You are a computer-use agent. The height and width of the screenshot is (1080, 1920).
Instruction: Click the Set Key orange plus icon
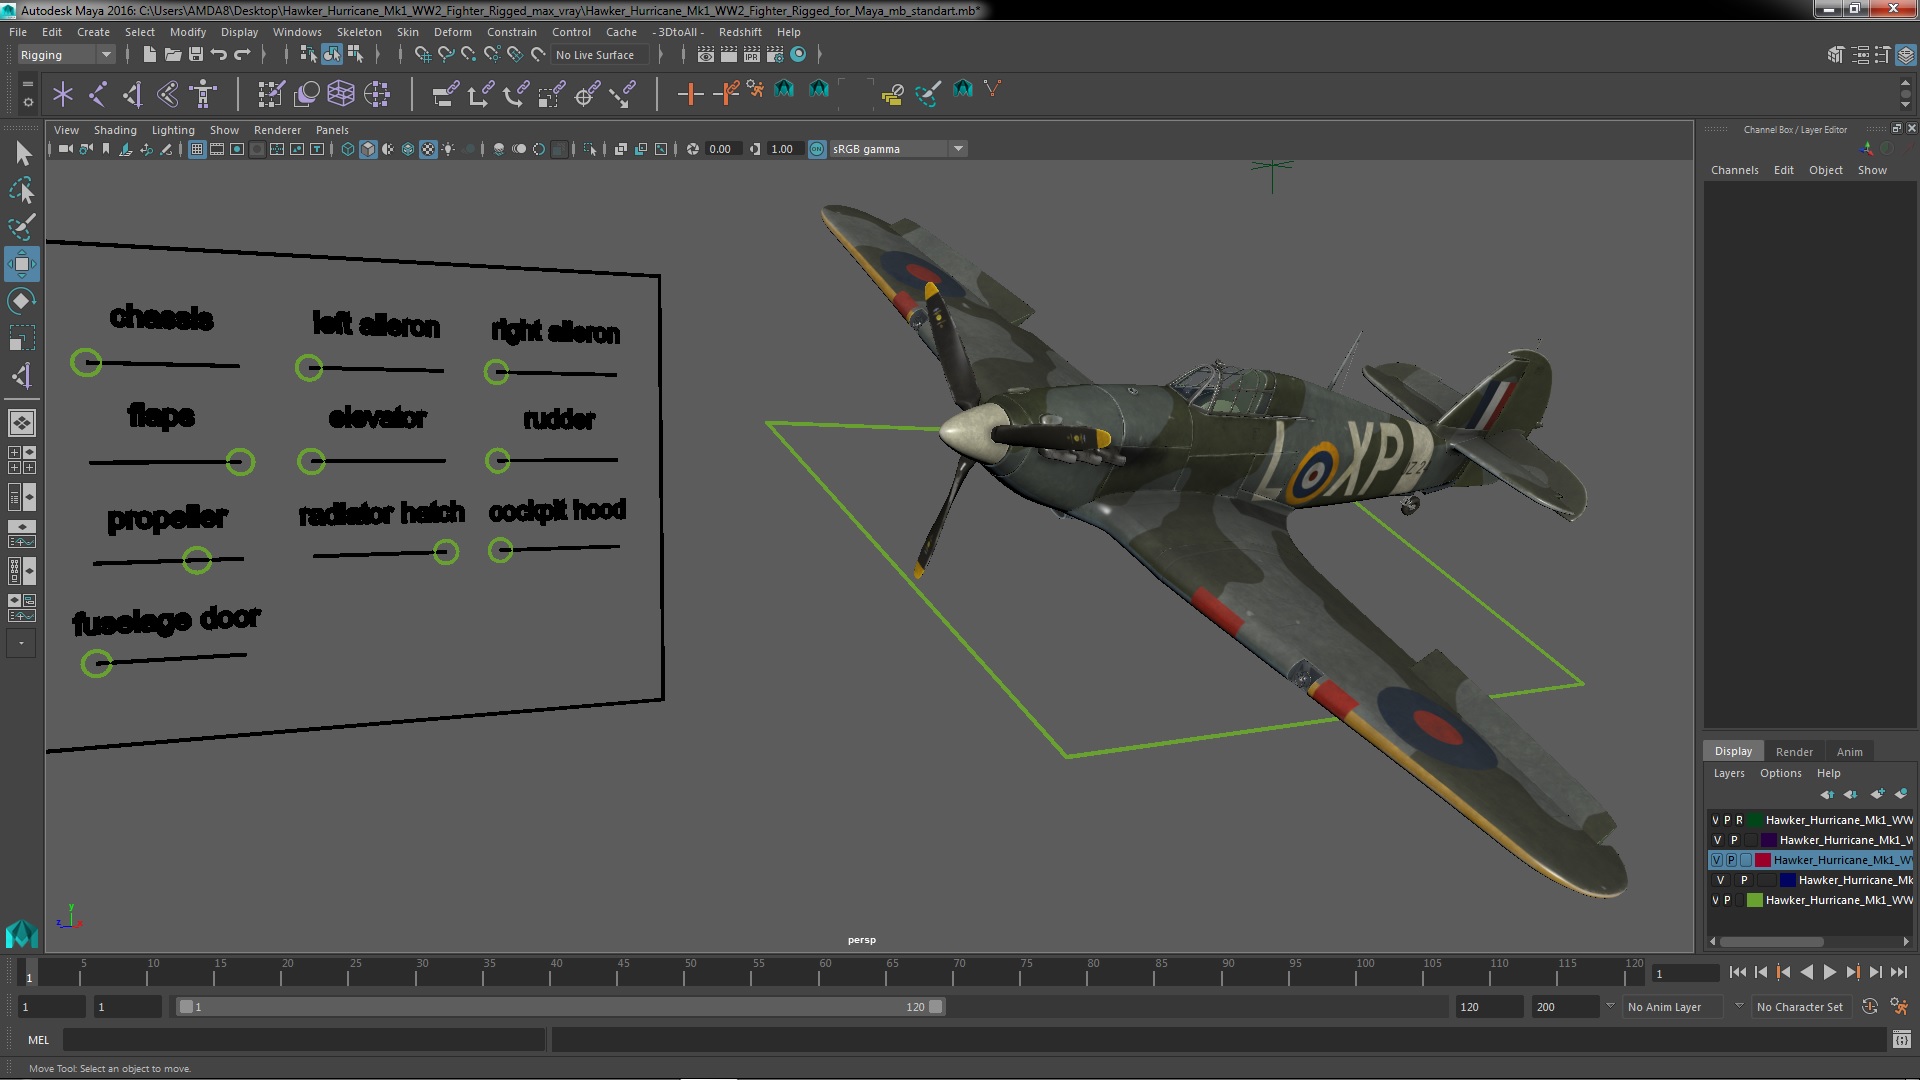coord(690,95)
